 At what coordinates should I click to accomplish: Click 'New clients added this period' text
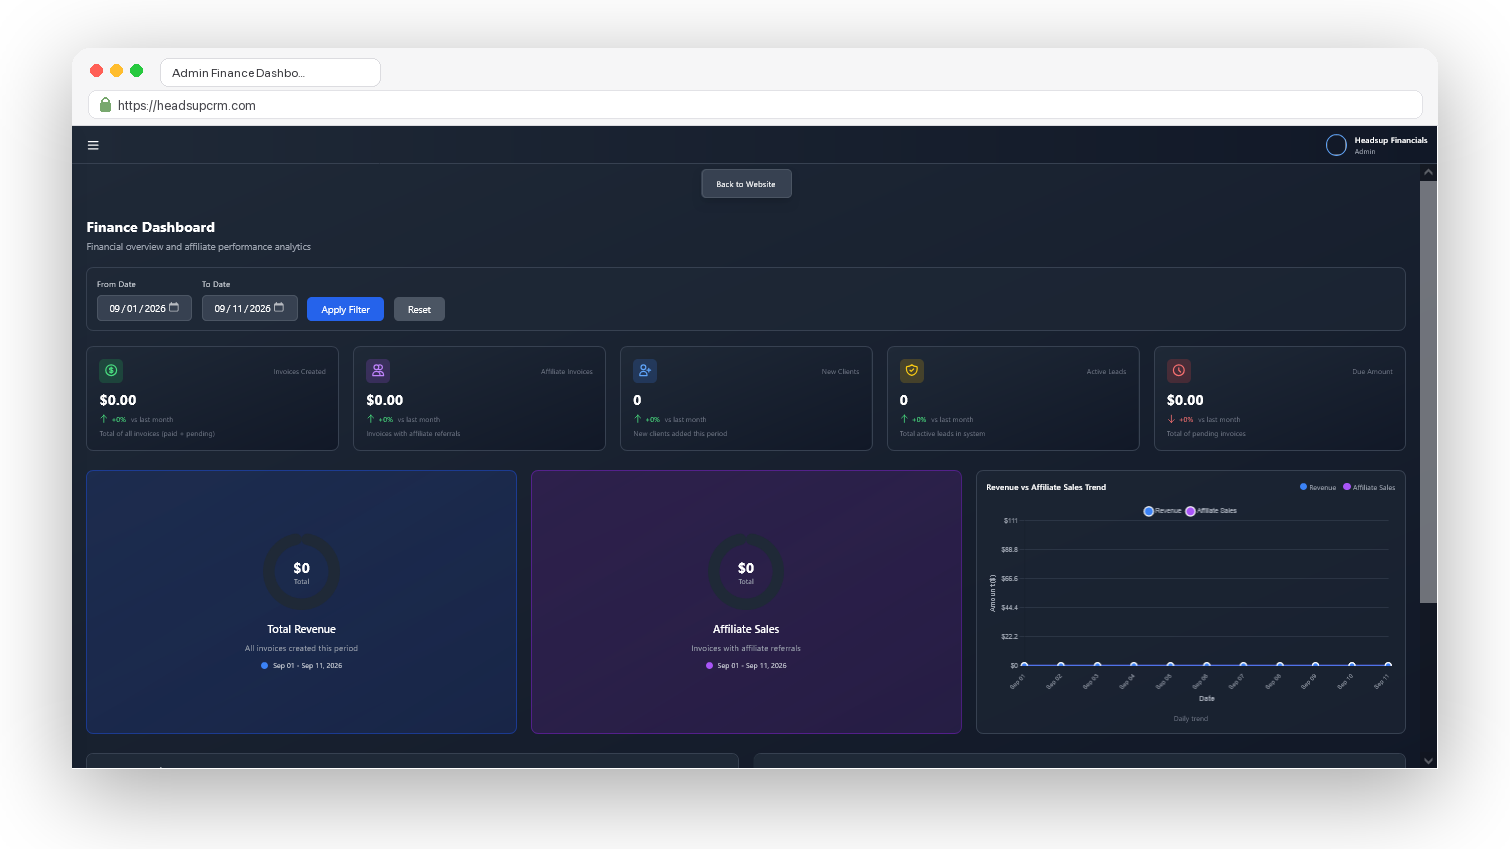pos(680,434)
